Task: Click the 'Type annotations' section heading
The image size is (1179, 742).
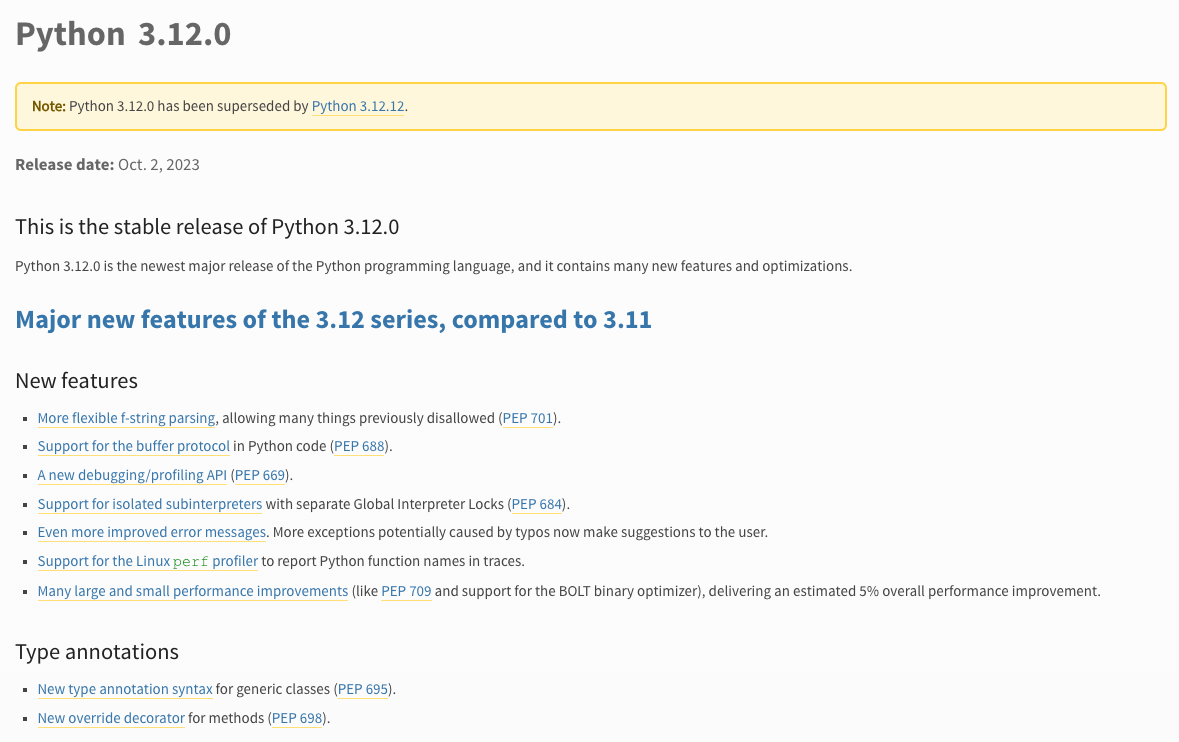Action: coord(97,652)
